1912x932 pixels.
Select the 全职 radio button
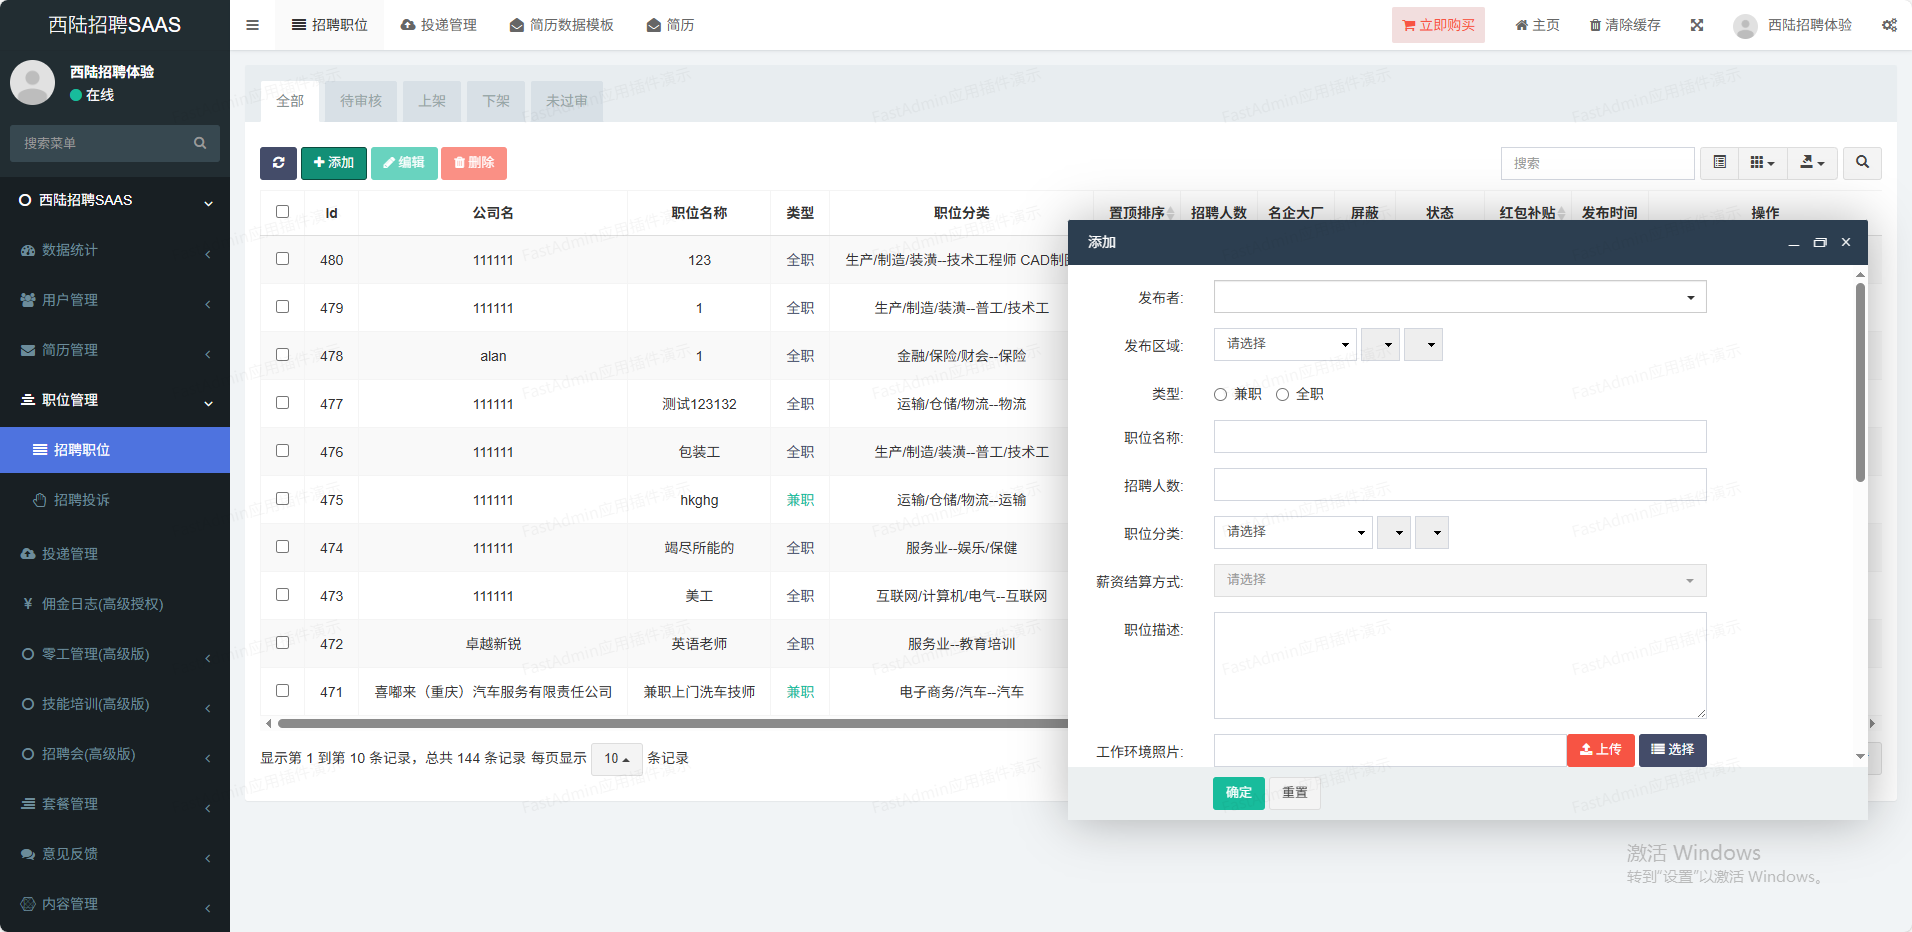(1283, 395)
